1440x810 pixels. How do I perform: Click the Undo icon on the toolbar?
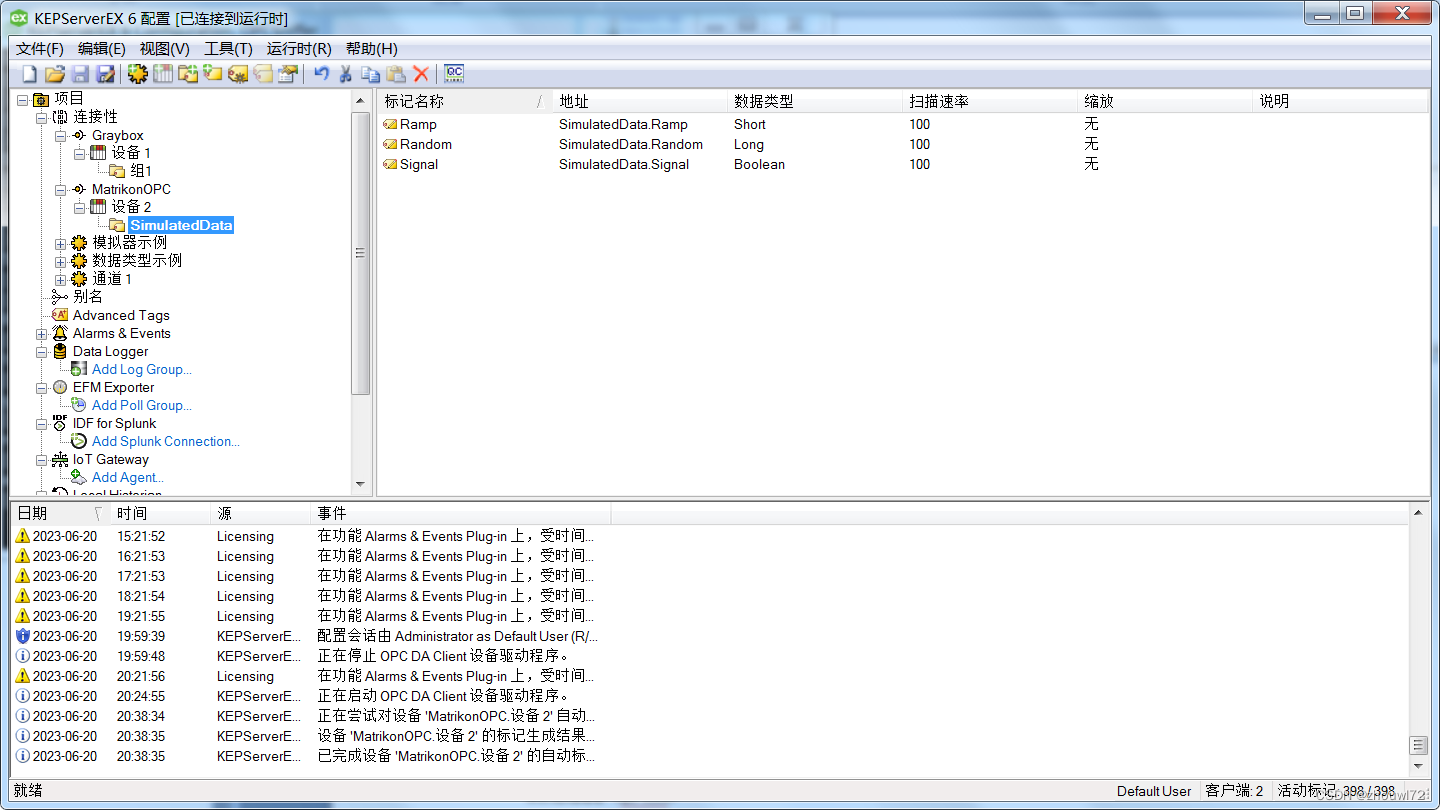coord(322,73)
